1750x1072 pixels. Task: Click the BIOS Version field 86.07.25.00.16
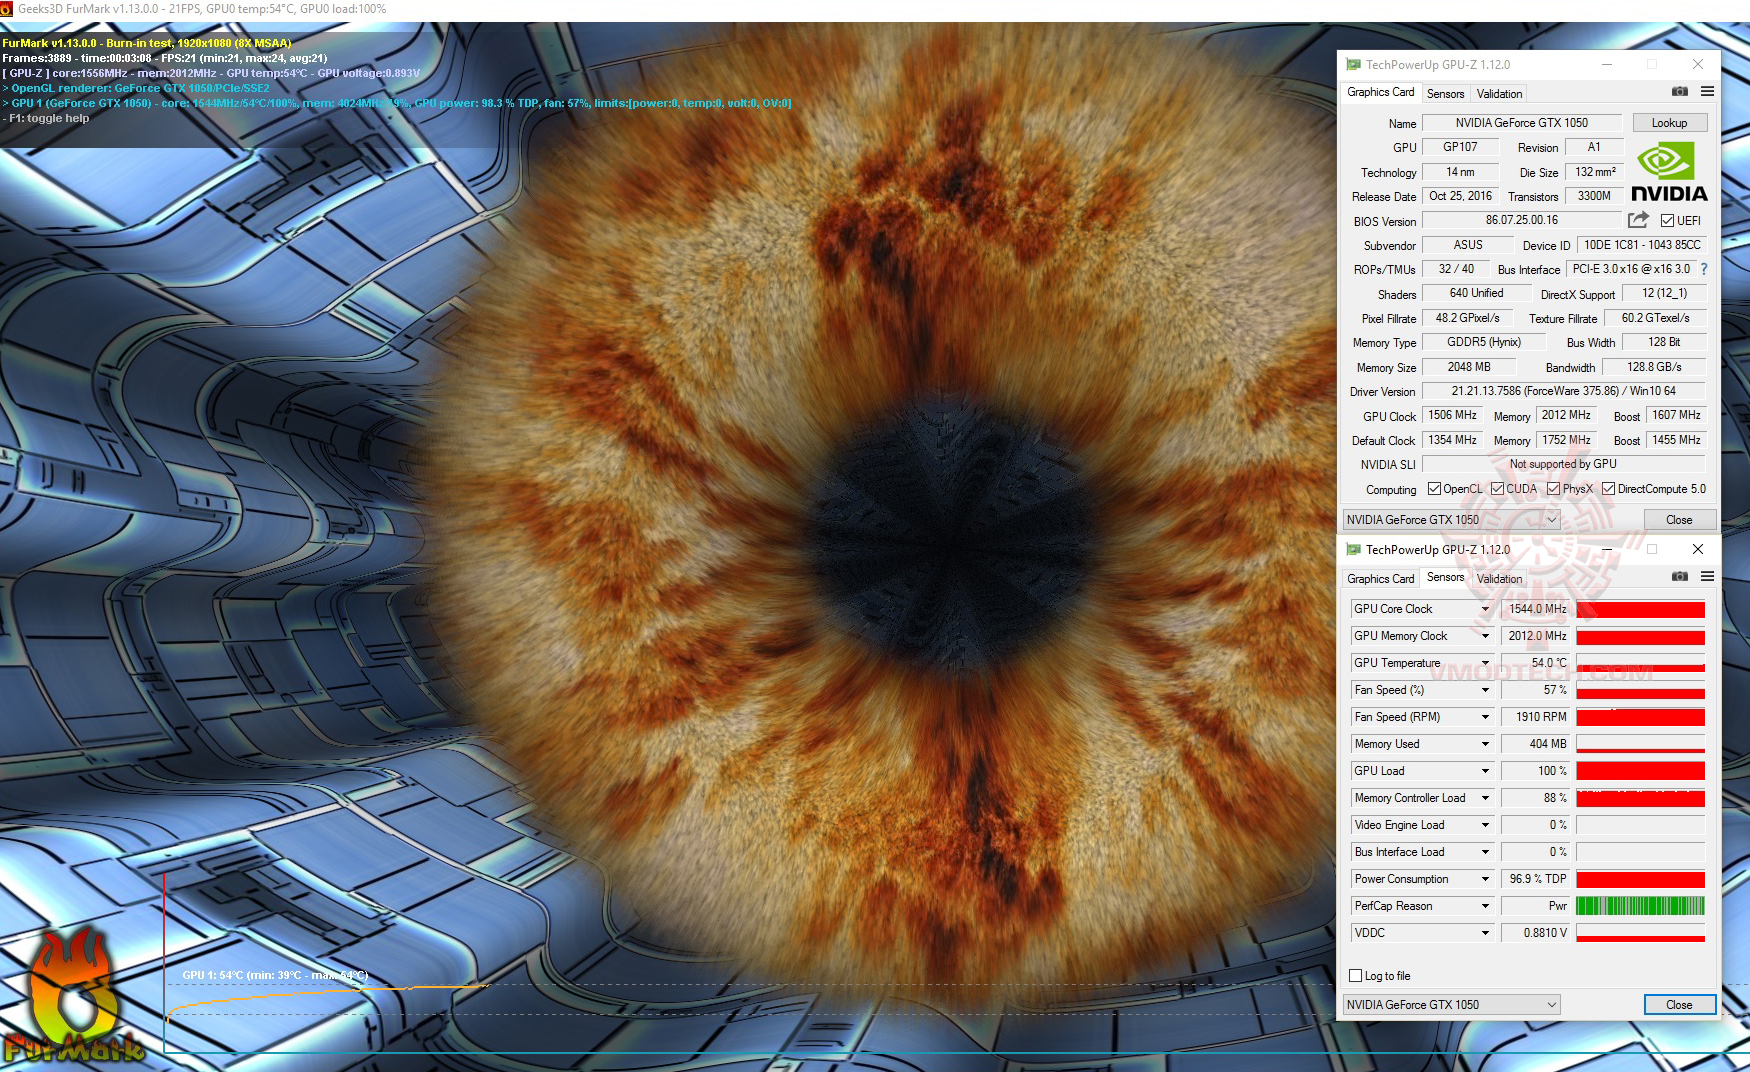click(x=1521, y=220)
